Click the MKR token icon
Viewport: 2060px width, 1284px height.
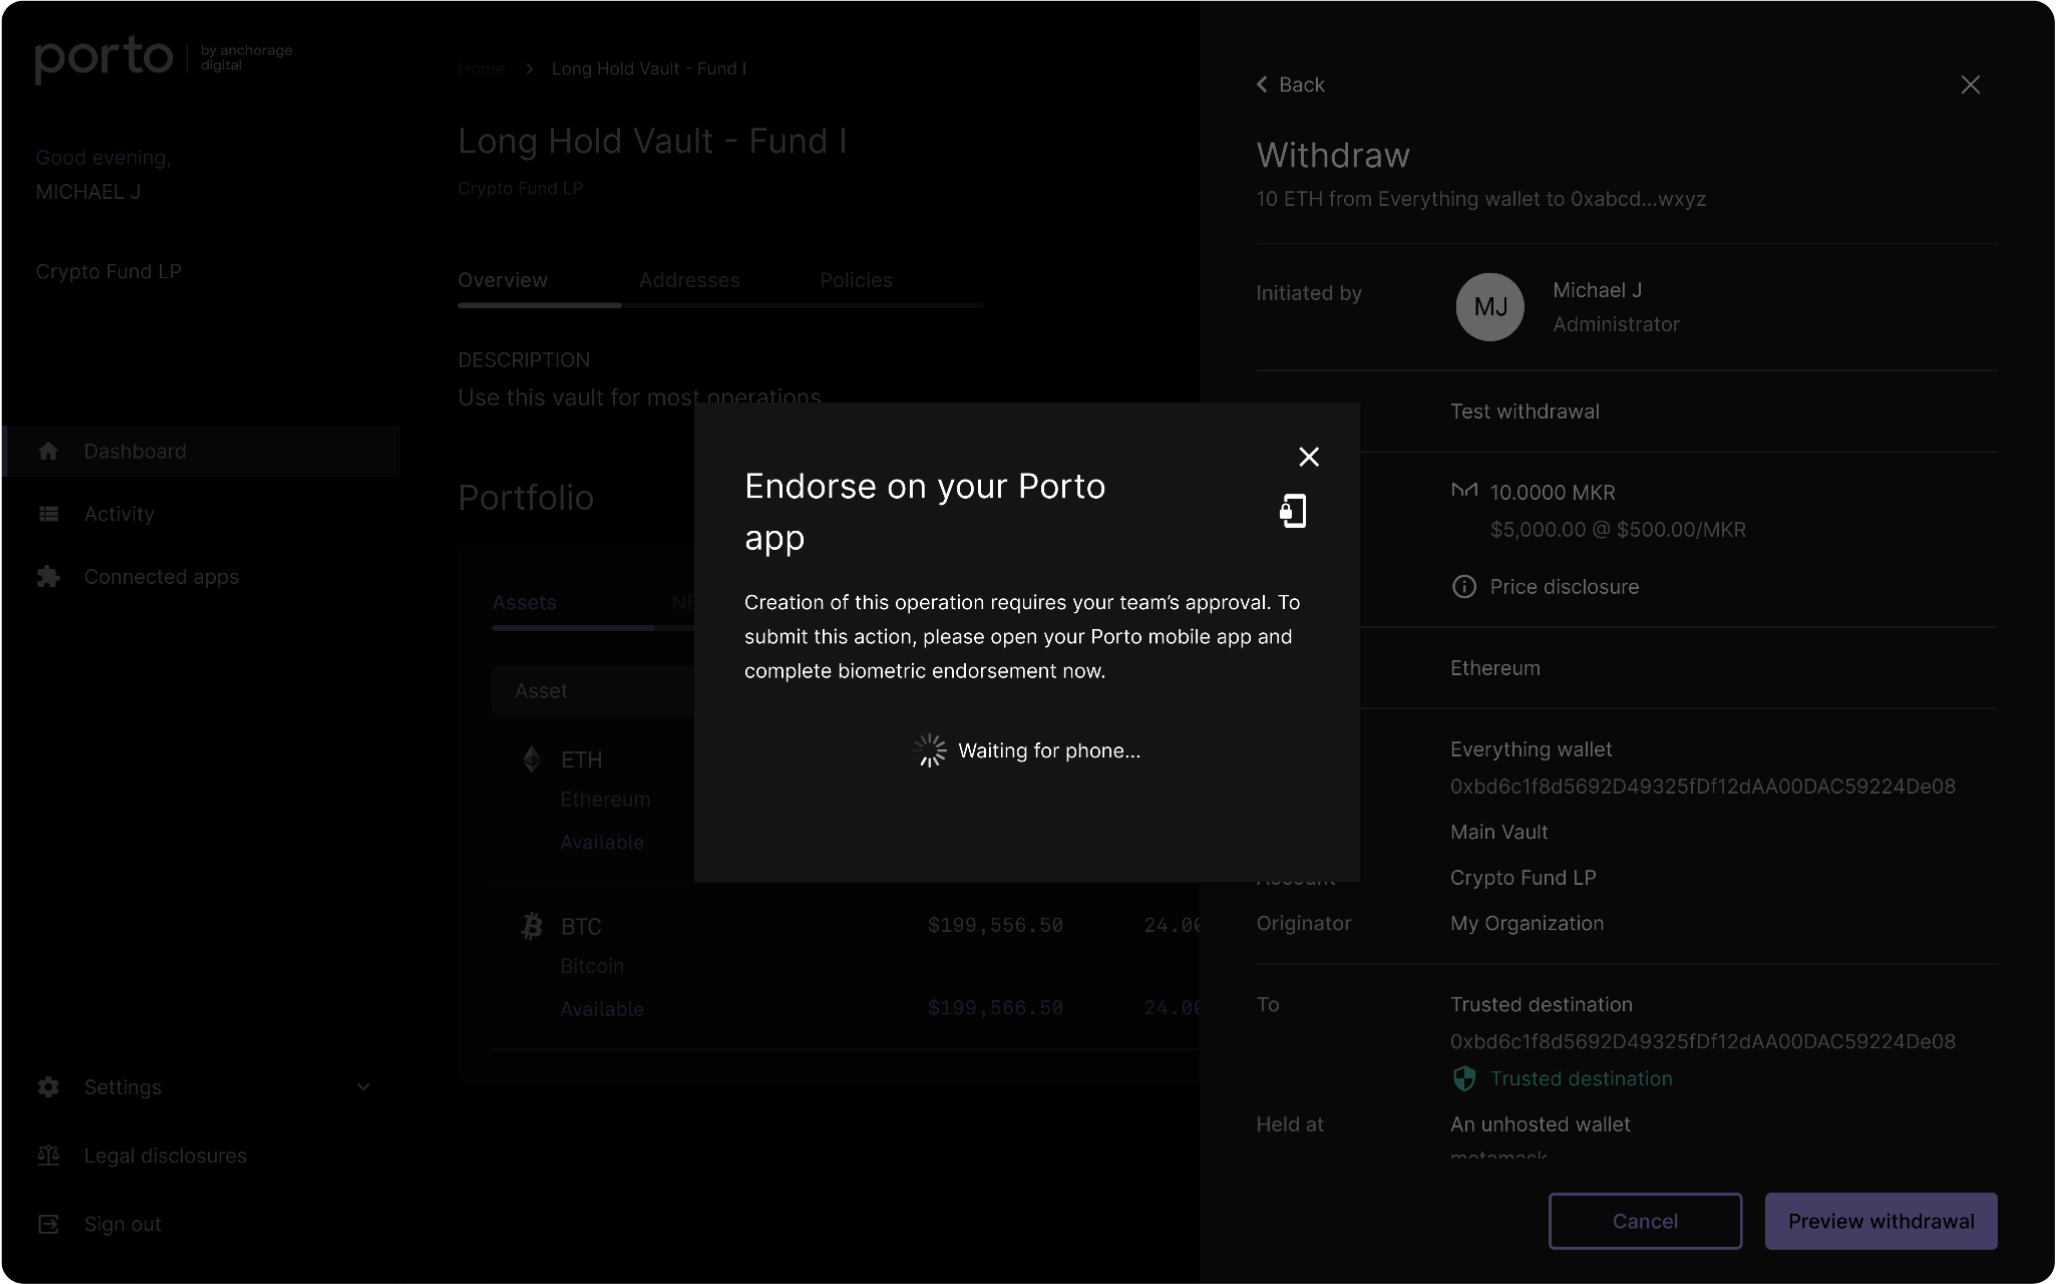point(1464,490)
